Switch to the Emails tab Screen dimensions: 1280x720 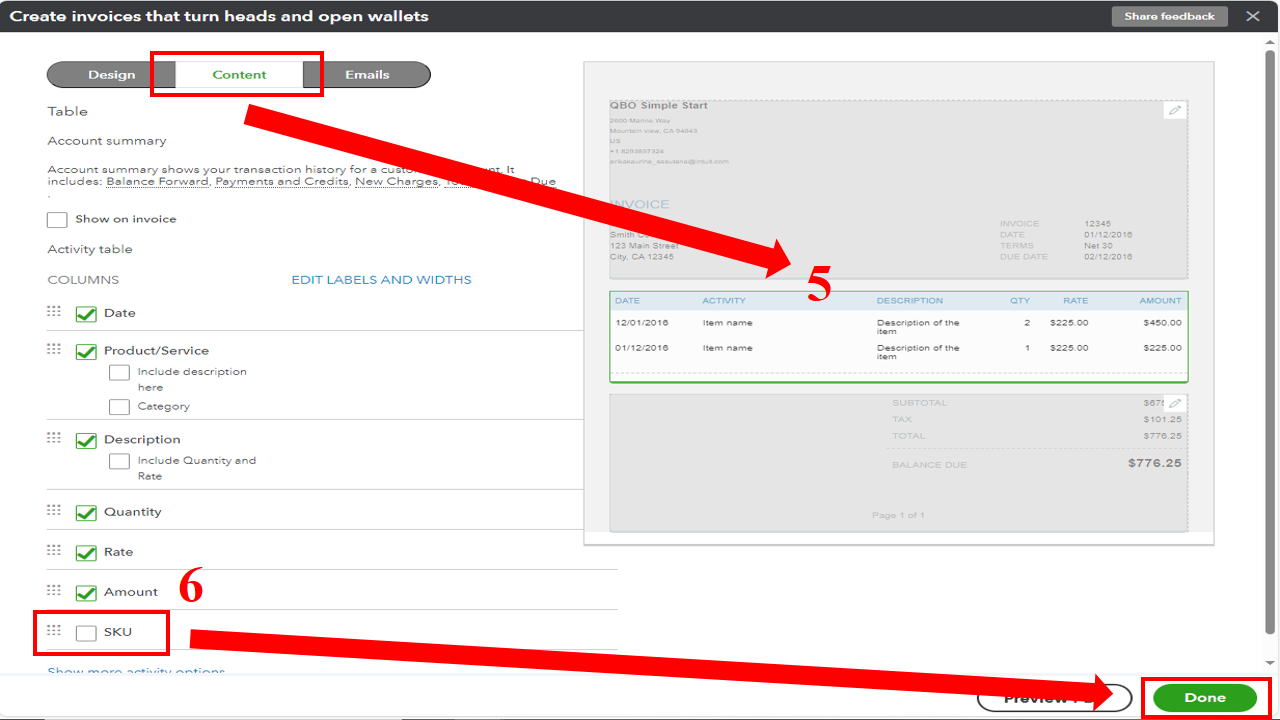[x=367, y=74]
